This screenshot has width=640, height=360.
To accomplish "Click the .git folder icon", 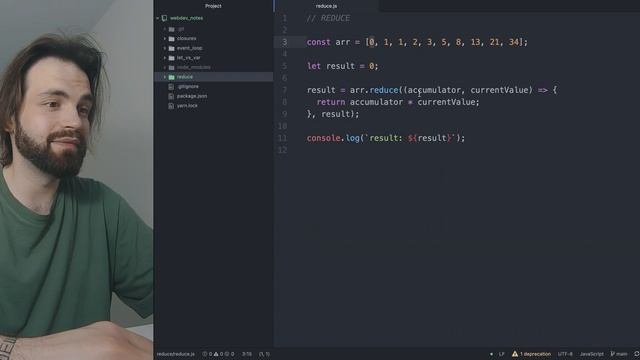I will click(171, 29).
